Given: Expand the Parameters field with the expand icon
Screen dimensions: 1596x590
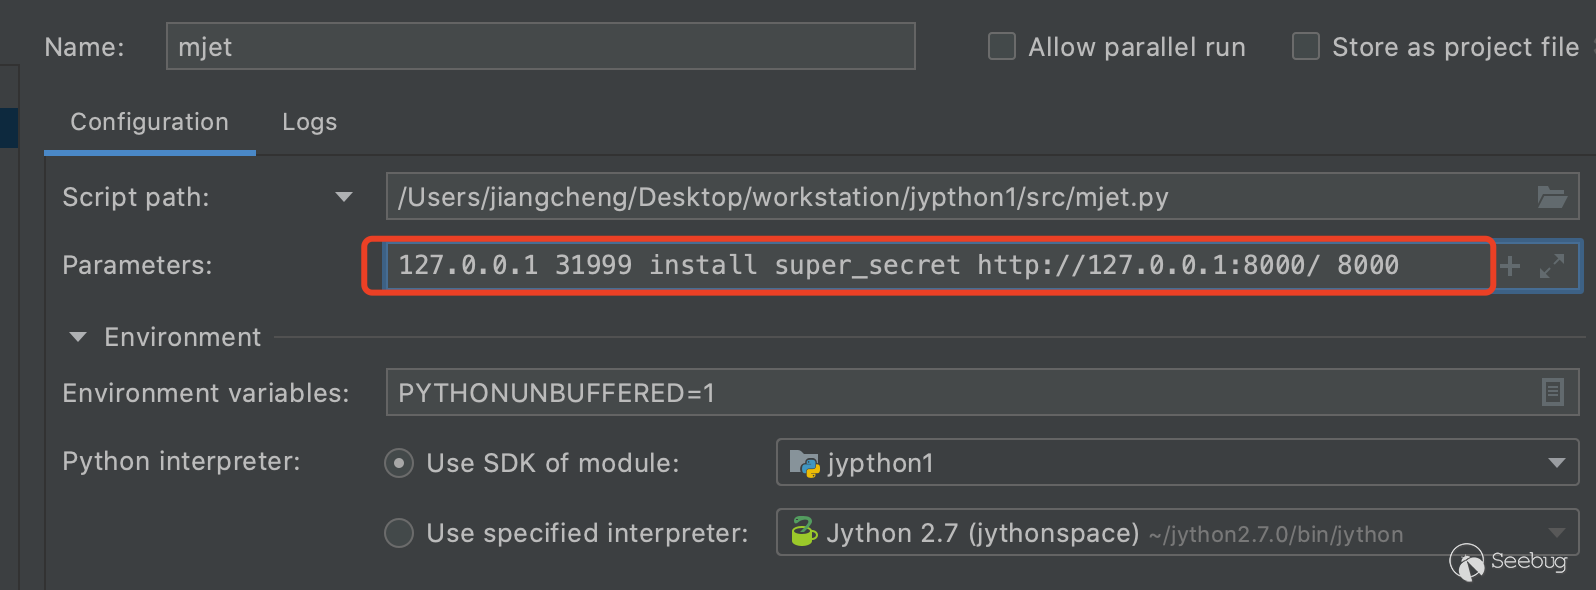Looking at the screenshot, I should tap(1551, 266).
